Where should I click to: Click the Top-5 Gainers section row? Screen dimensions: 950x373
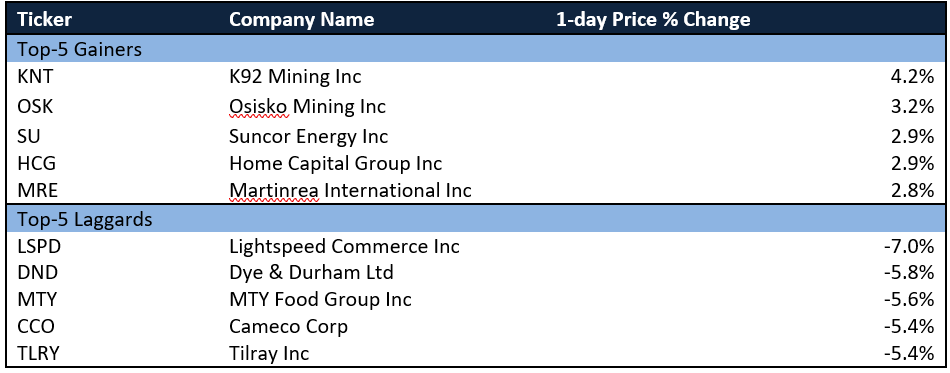pyautogui.click(x=475, y=48)
